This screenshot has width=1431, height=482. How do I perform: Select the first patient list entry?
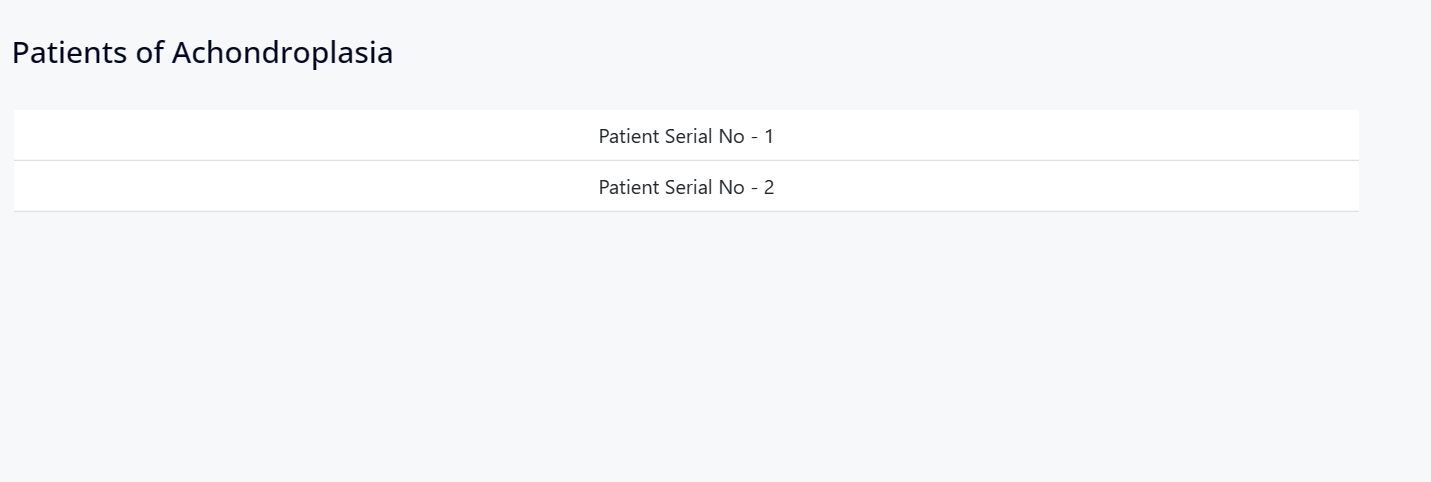[x=686, y=136]
